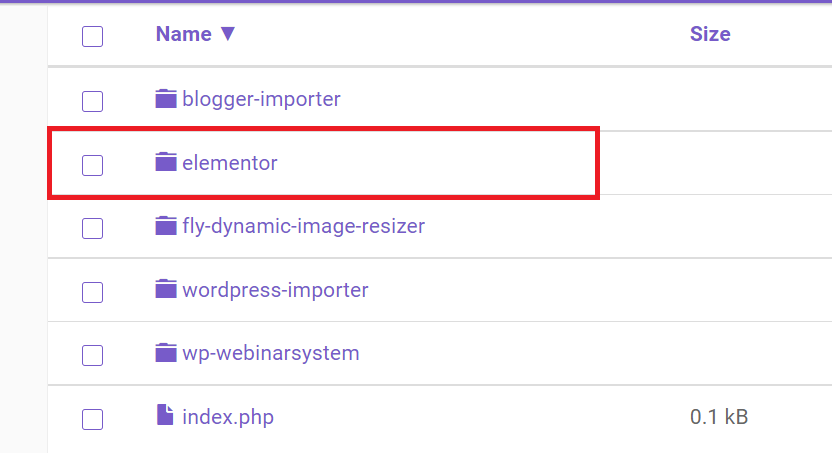Click the wp-webinarsystem folder icon
This screenshot has width=832, height=453.
[x=166, y=352]
